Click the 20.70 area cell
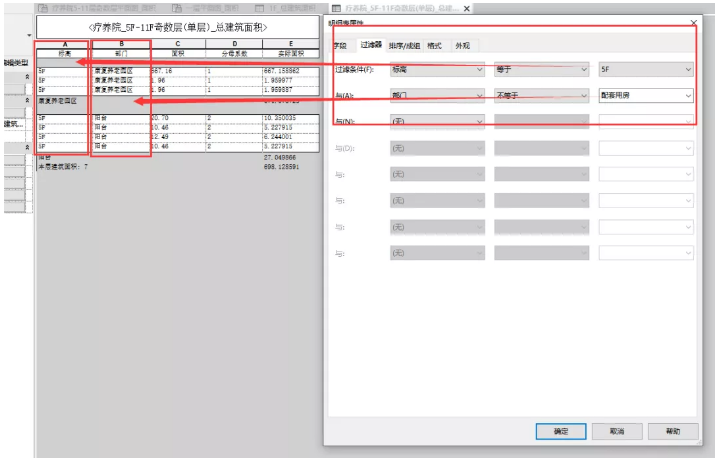720x460 pixels. click(178, 118)
